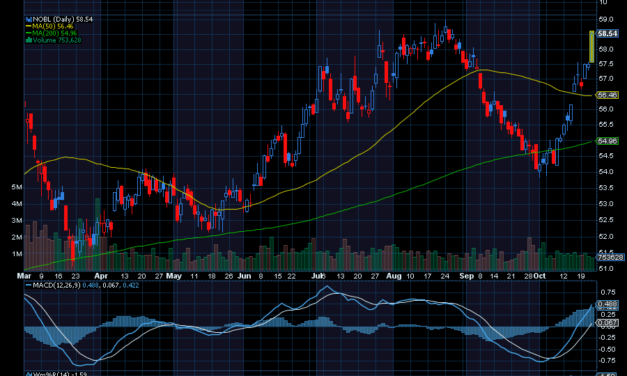Click the Apr month label on axis

(101, 276)
